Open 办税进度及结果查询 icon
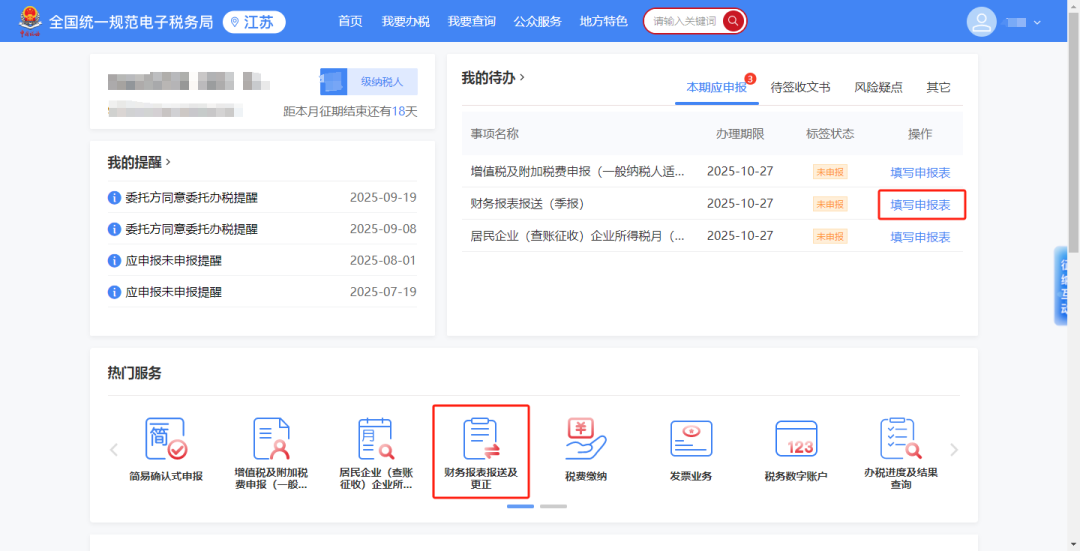Image resolution: width=1080 pixels, height=551 pixels. [x=900, y=439]
